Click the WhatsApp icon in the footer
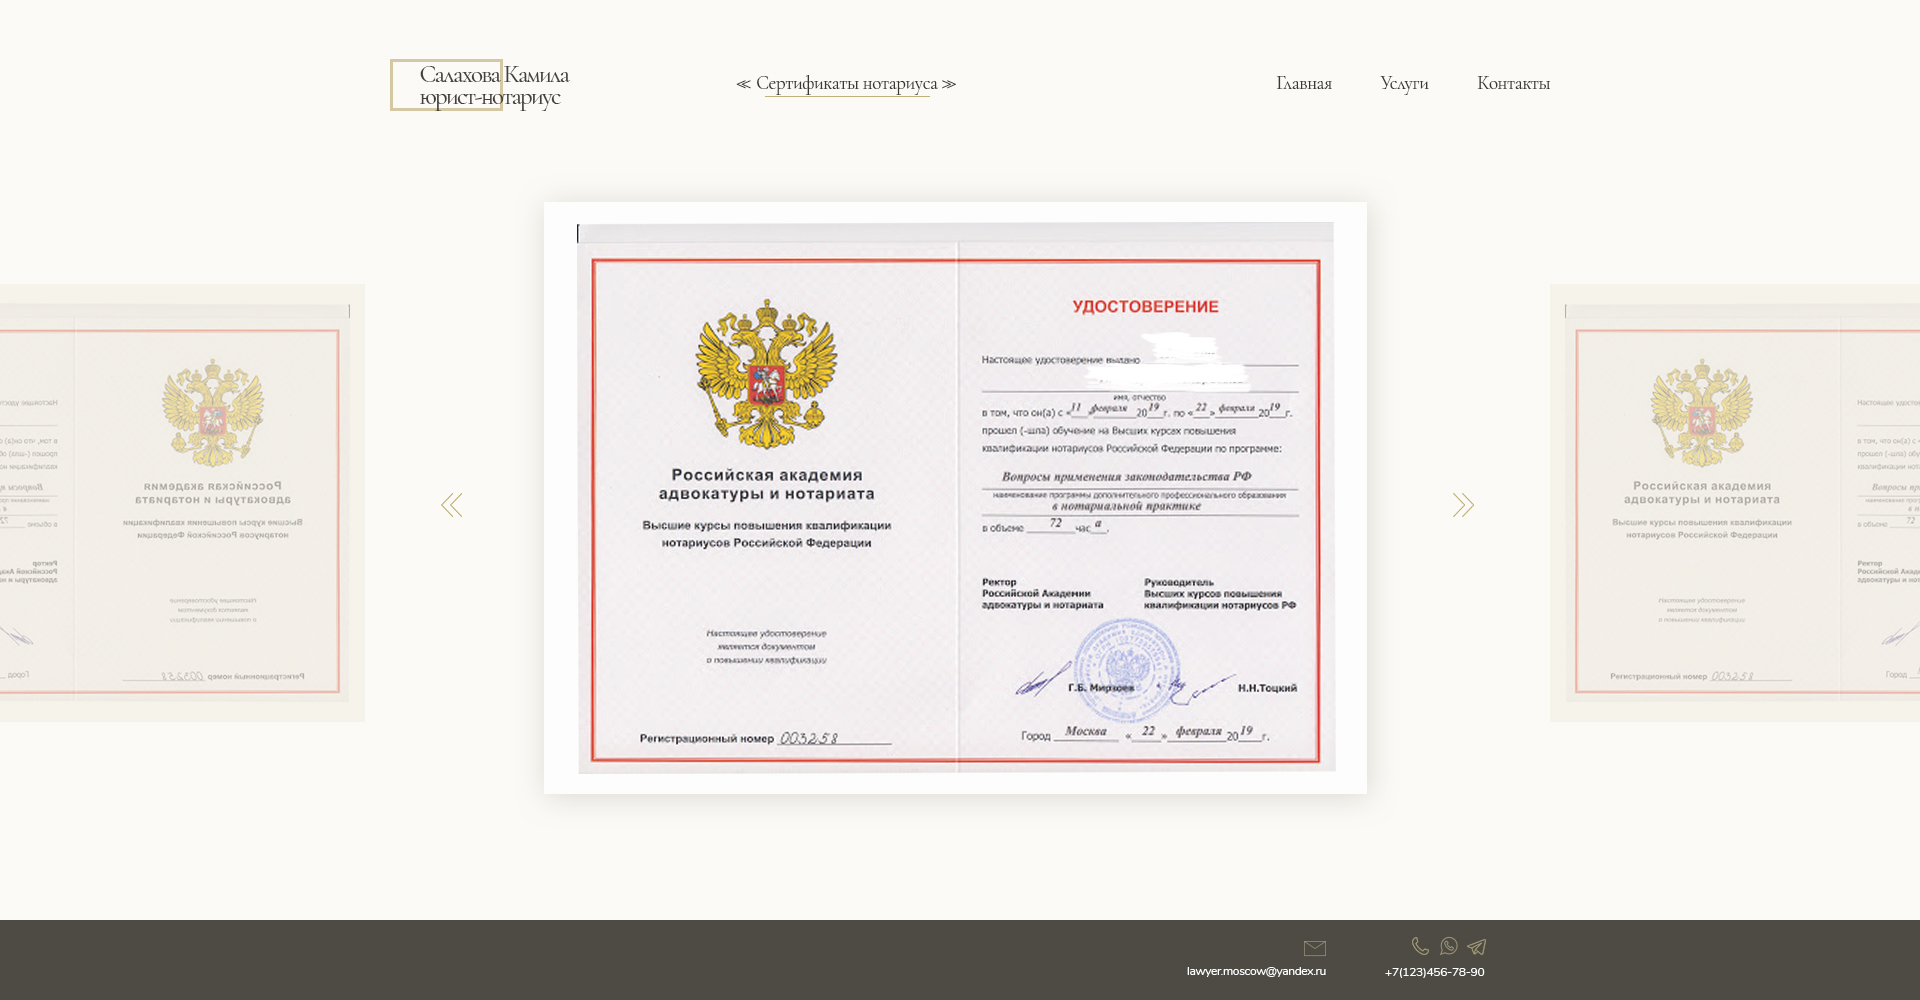The width and height of the screenshot is (1920, 1000). pyautogui.click(x=1449, y=946)
